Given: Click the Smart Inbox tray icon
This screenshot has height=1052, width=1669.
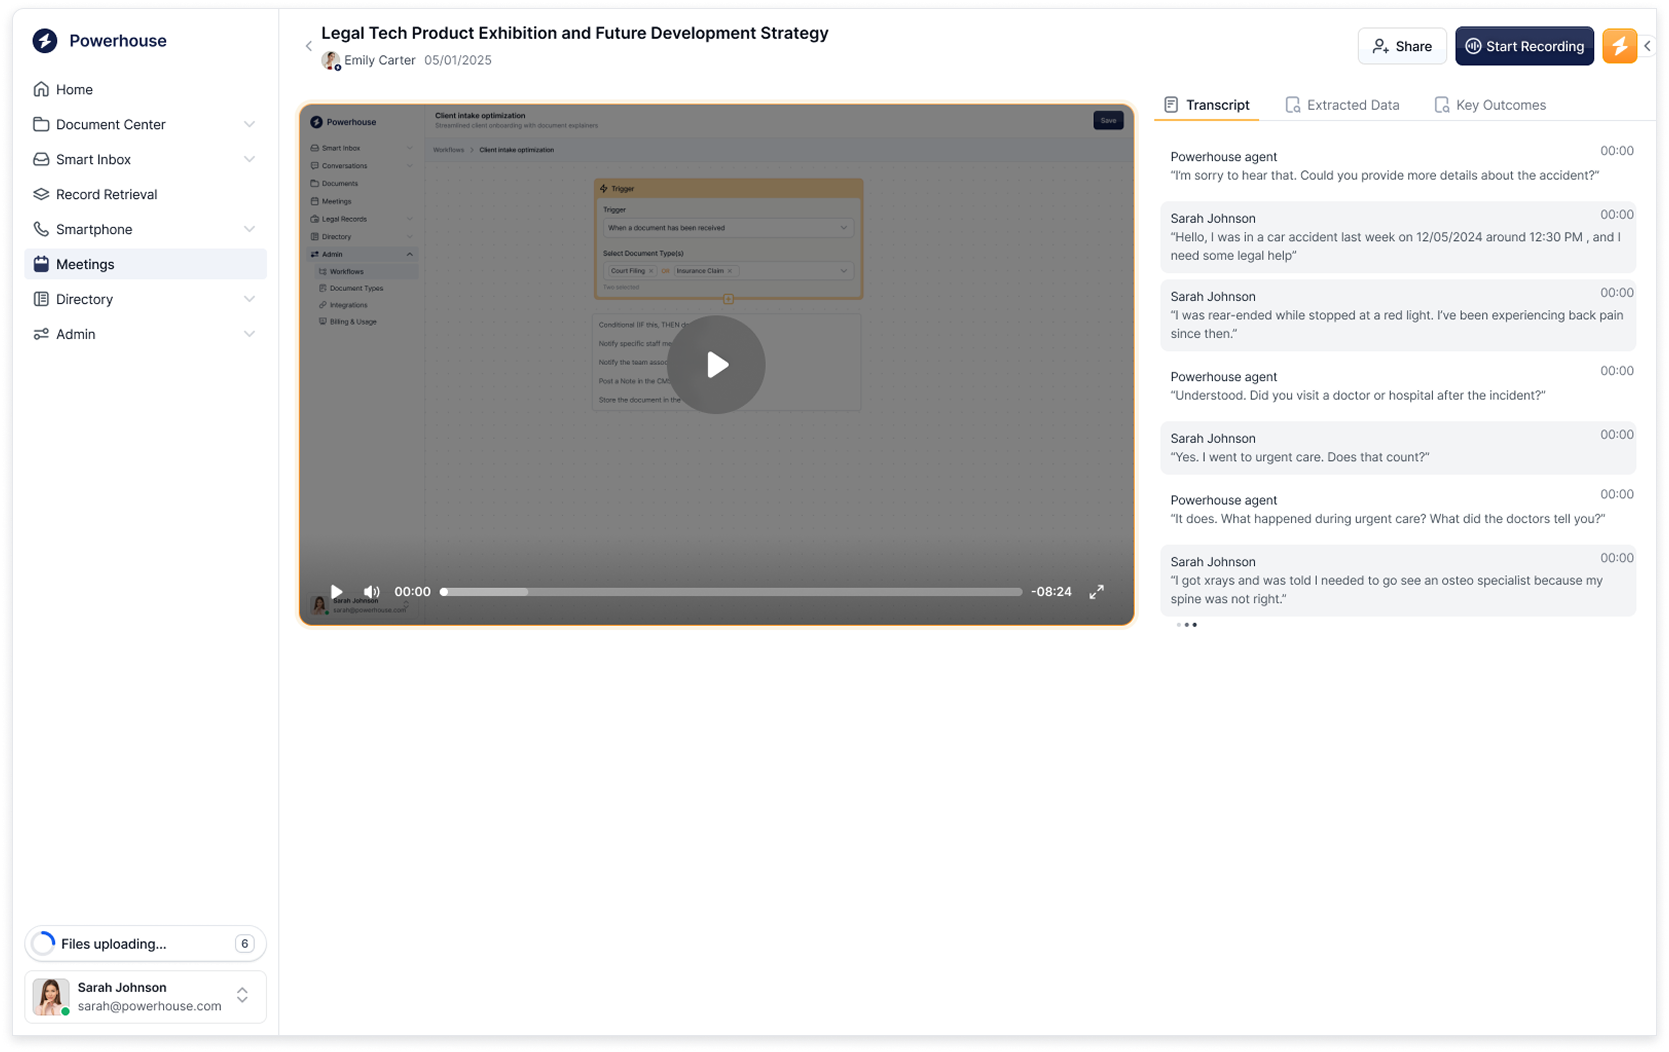Looking at the screenshot, I should (41, 159).
